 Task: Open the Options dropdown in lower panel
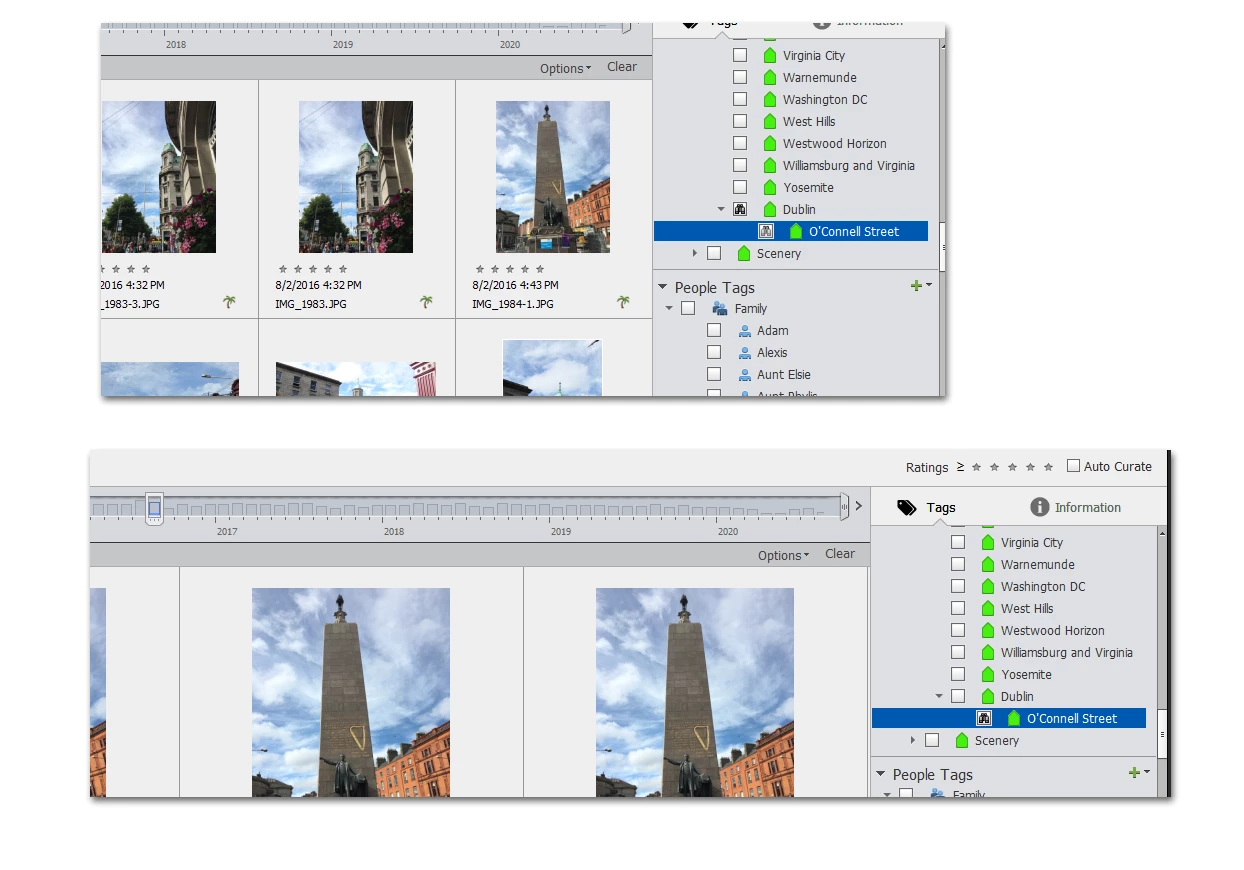[783, 555]
